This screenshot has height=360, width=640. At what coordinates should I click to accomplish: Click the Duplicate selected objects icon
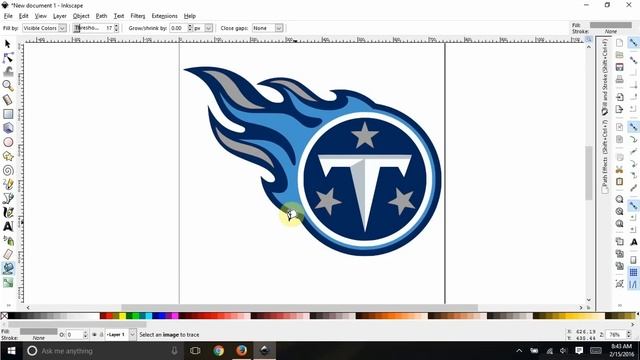[619, 242]
